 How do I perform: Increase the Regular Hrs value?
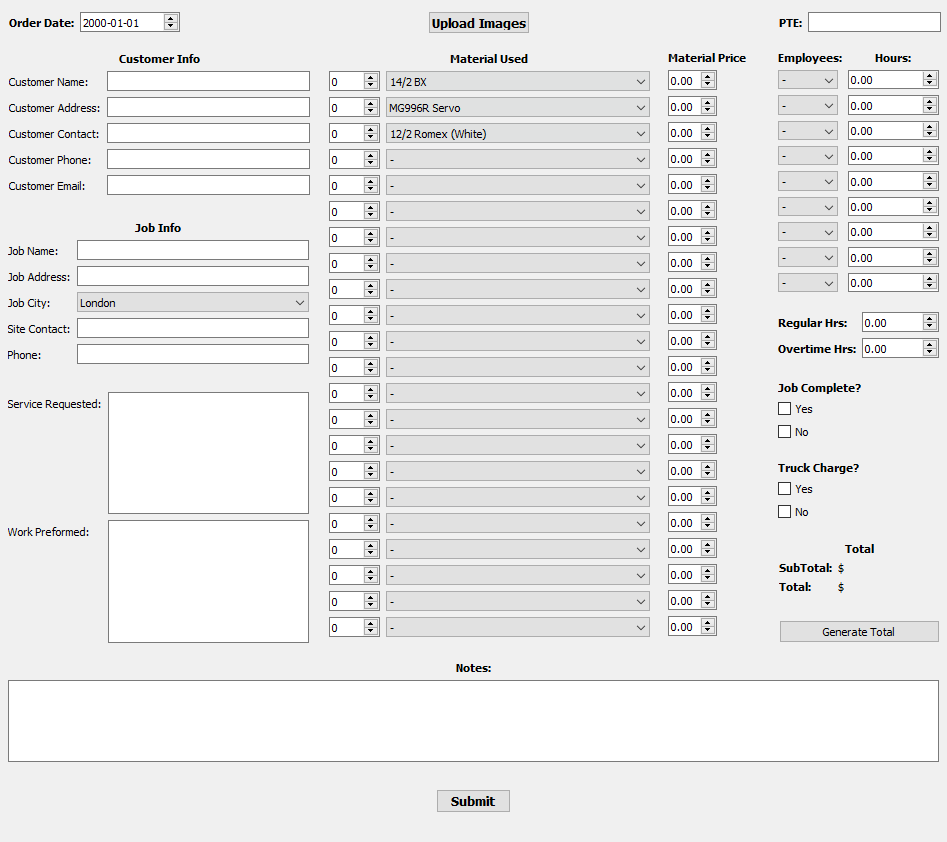pyautogui.click(x=930, y=318)
